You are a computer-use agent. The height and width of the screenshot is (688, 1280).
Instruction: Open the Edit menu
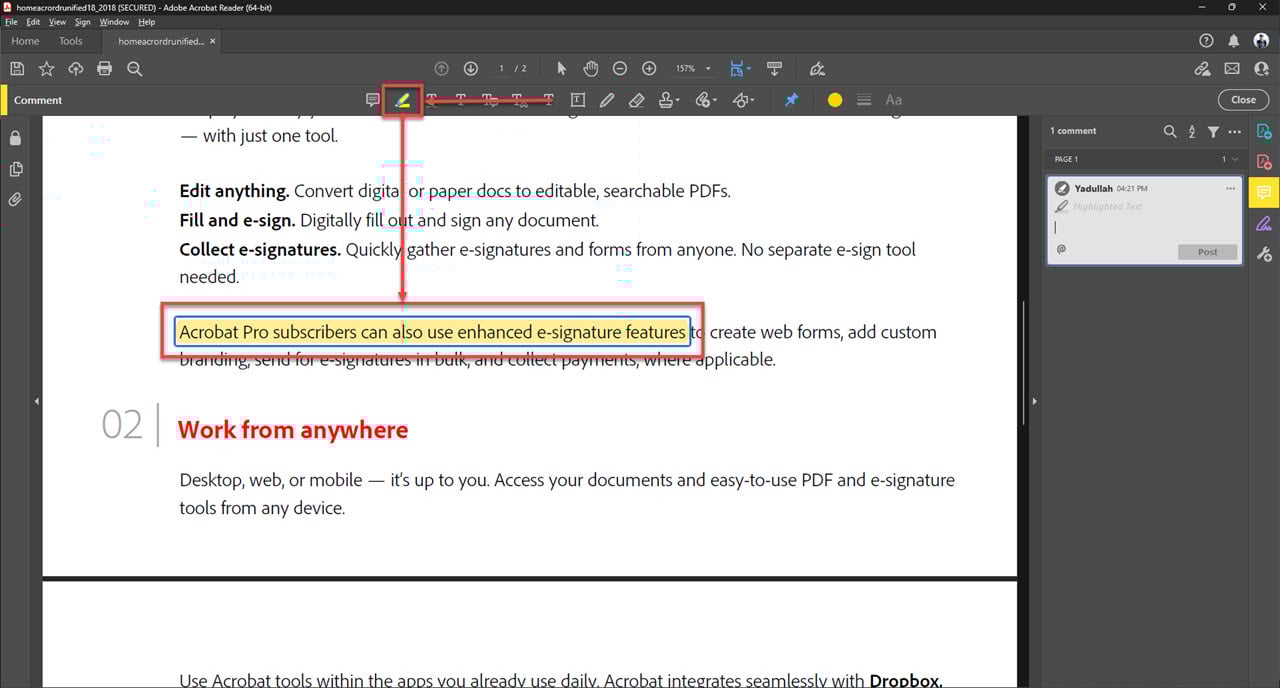[x=33, y=22]
